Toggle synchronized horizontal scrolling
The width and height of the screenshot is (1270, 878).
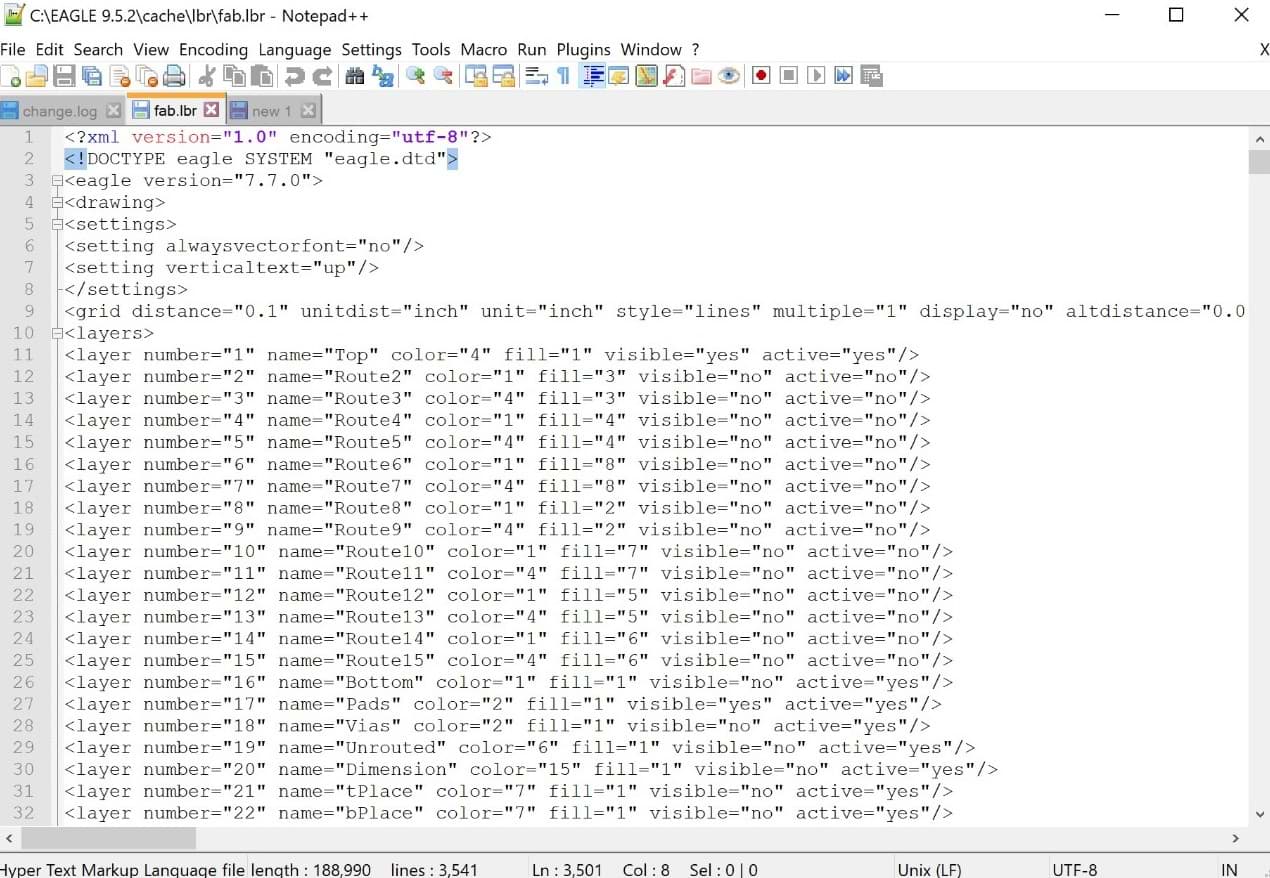coord(503,76)
